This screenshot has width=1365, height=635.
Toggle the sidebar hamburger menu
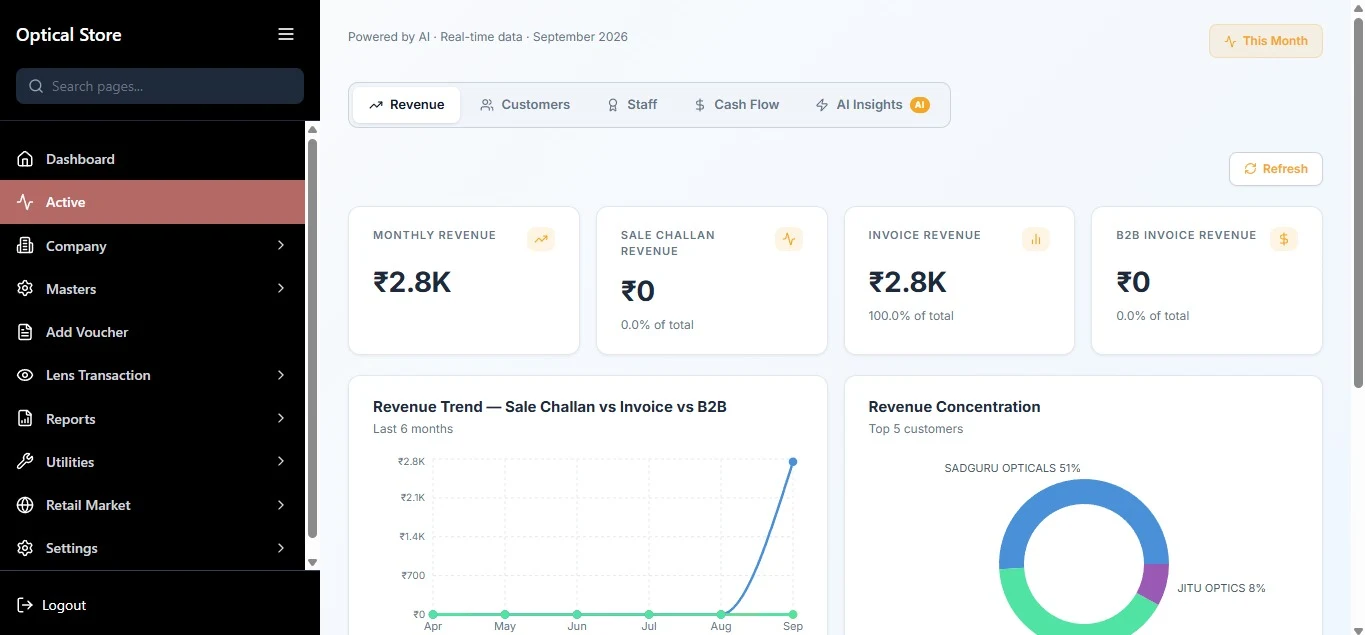coord(286,34)
